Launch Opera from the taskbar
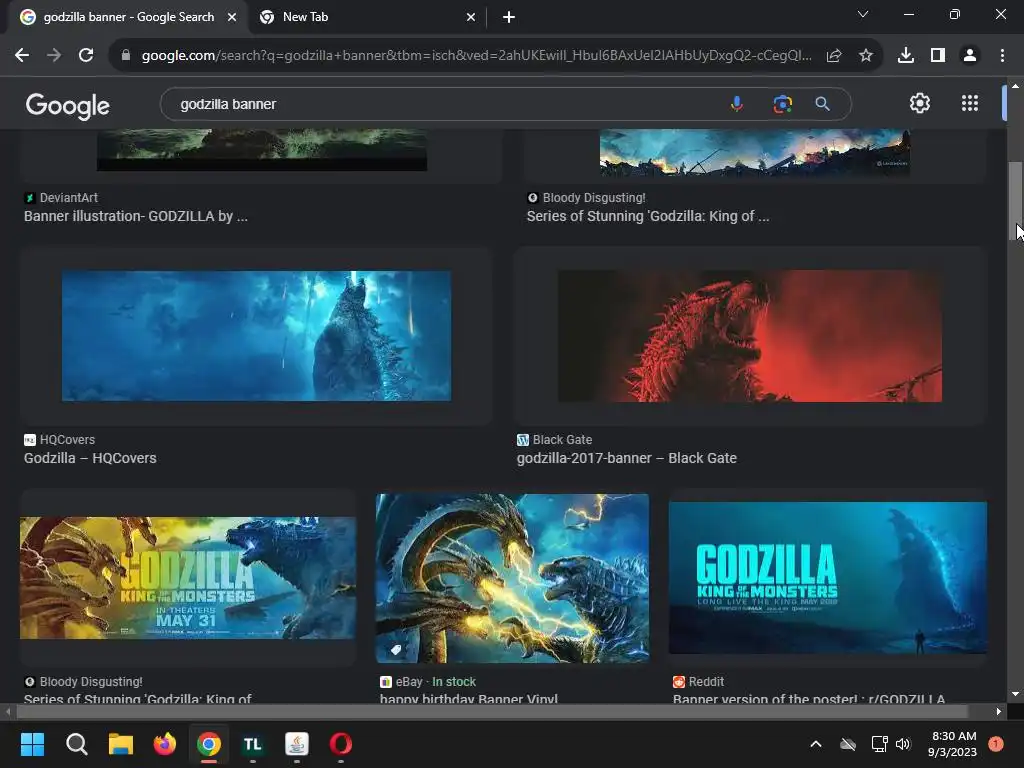 [341, 744]
